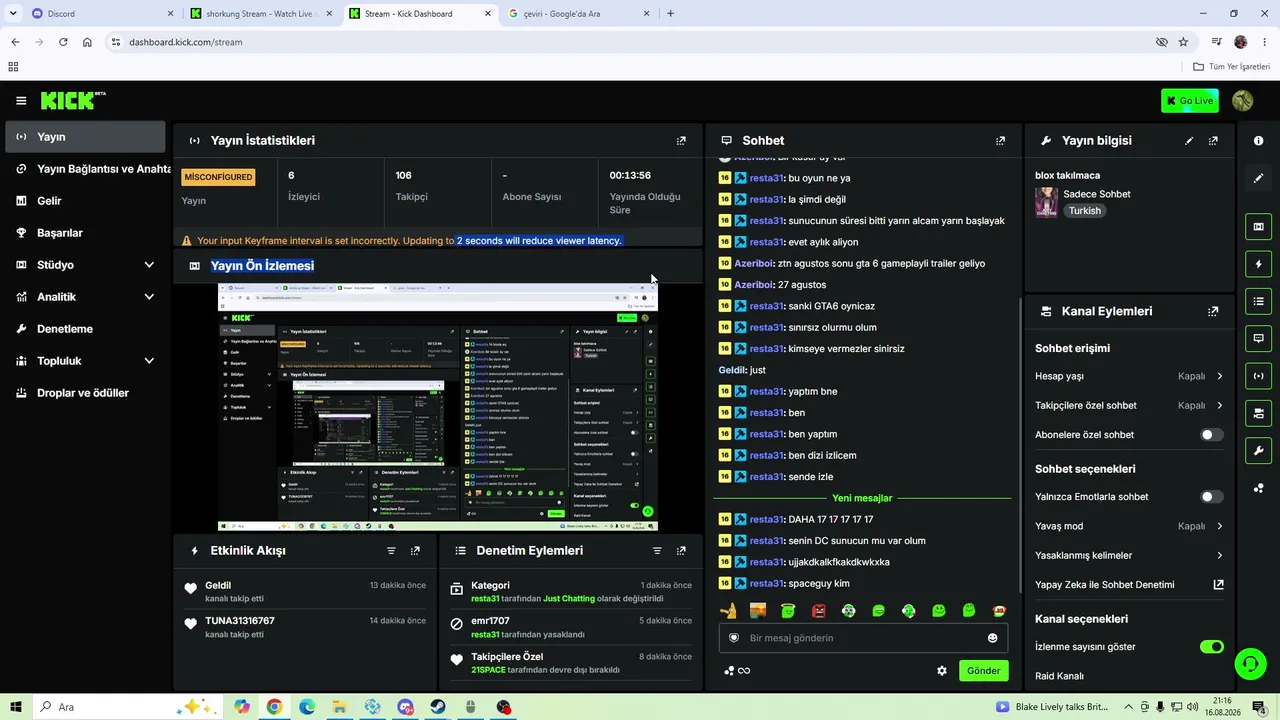Screen dimensions: 1280x720
Task: Toggle chat panel button in right rail
Action: 1258,338
